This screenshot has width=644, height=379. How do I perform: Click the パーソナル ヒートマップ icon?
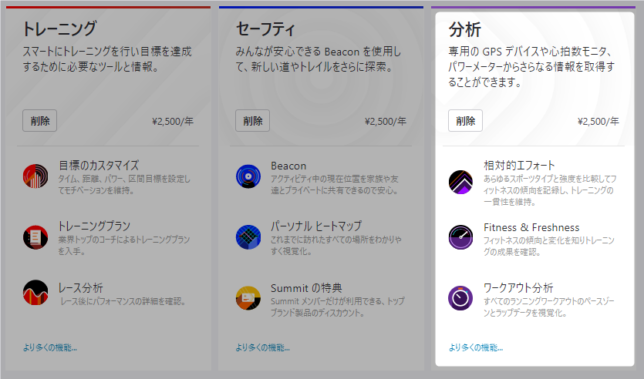click(248, 237)
